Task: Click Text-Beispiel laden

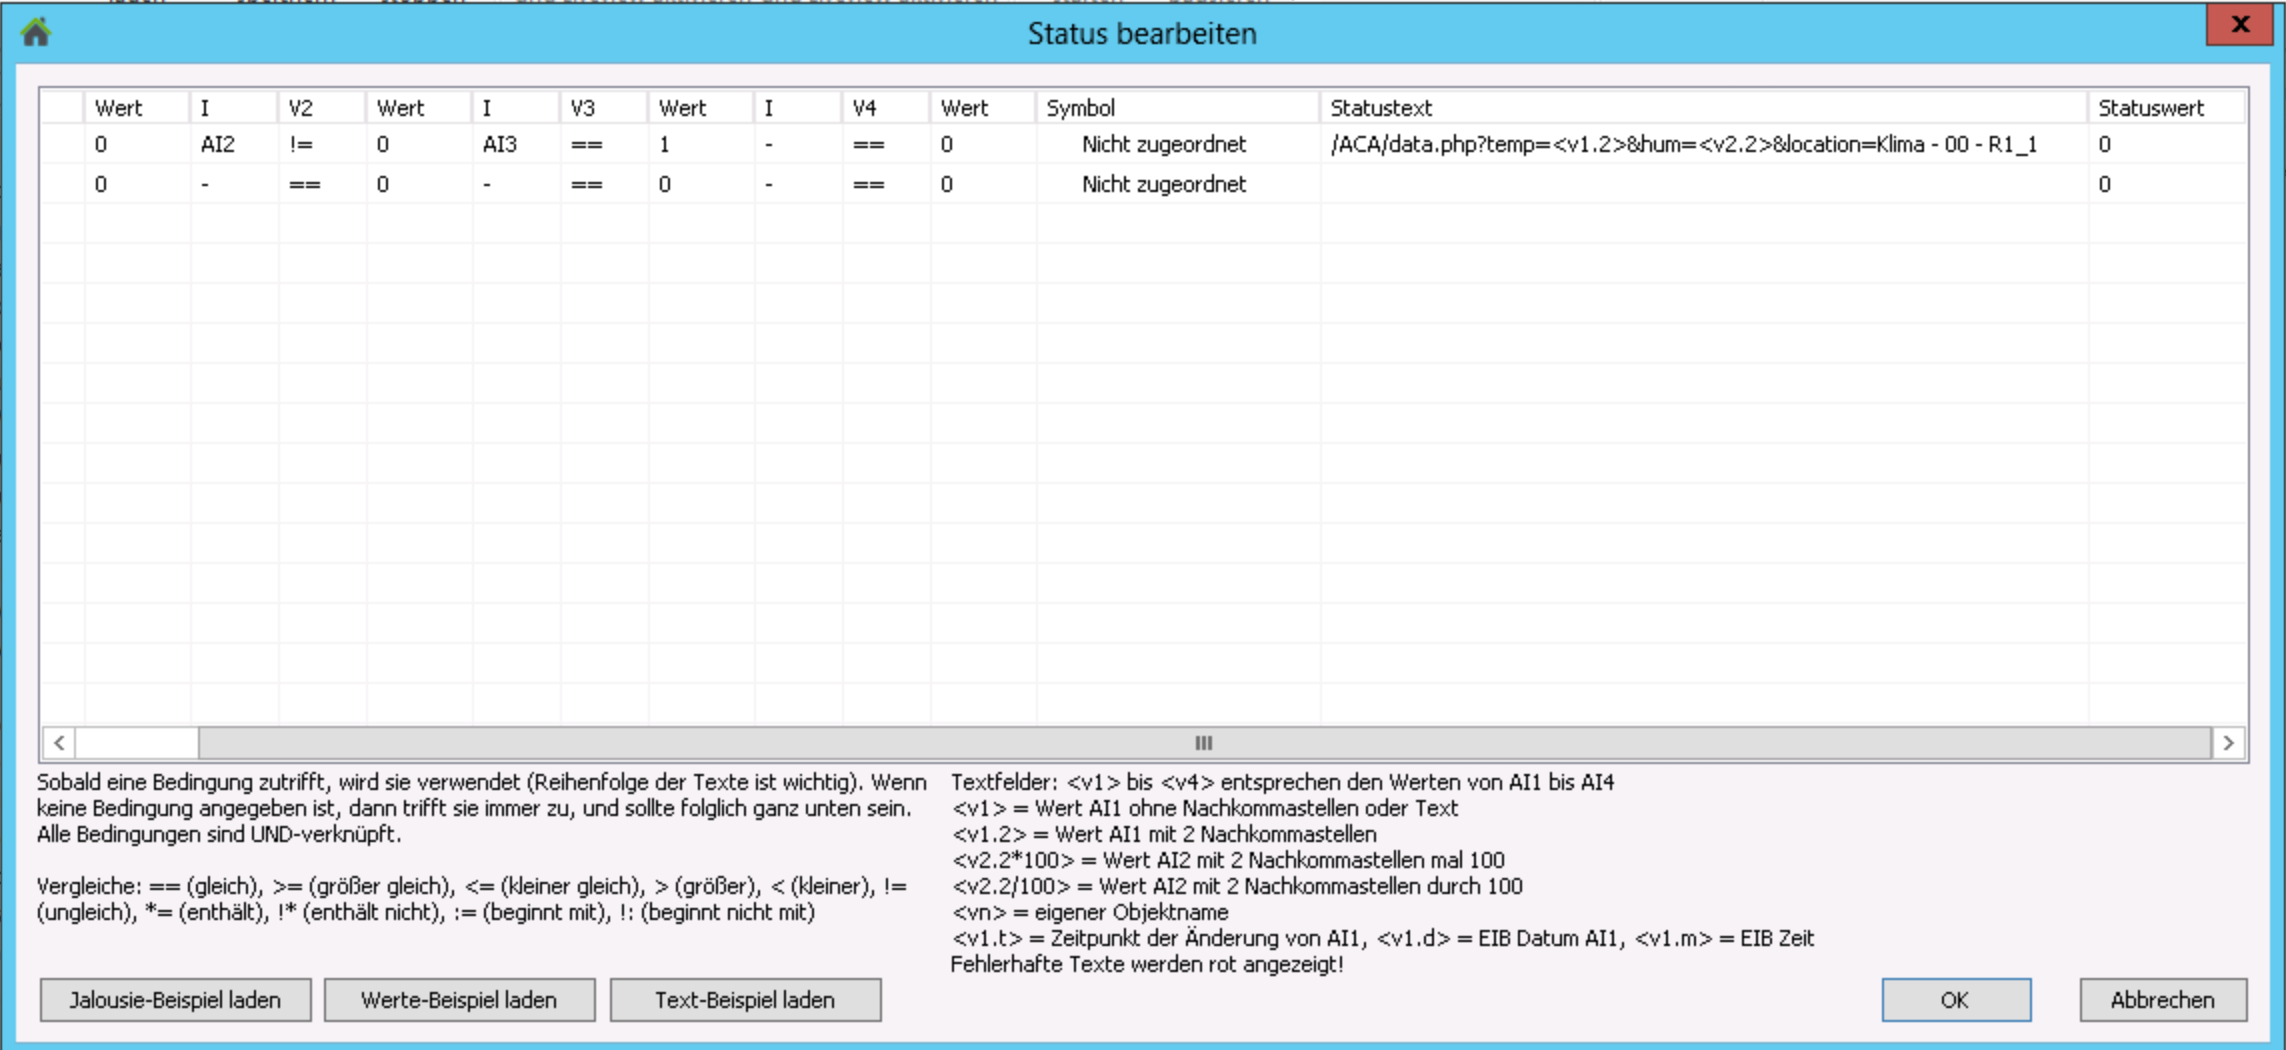Action: 745,1000
